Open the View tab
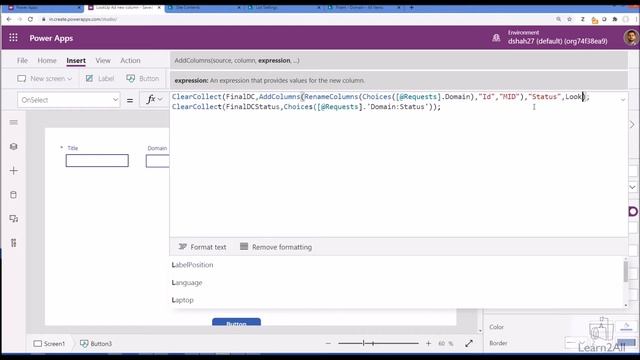 (103, 60)
